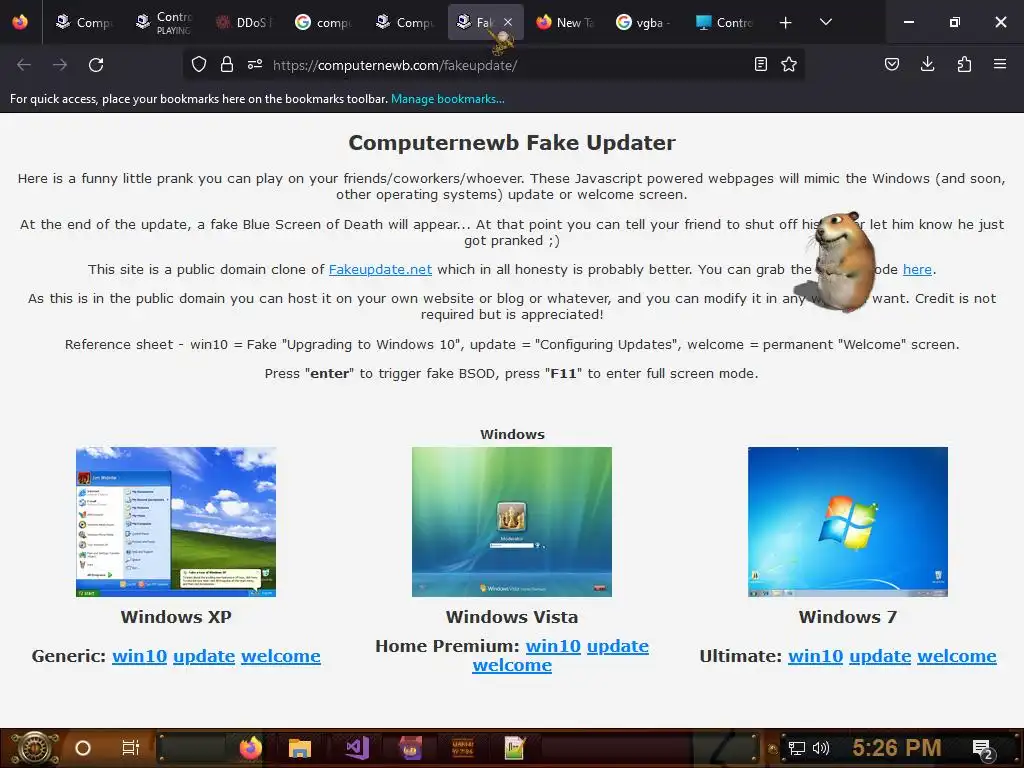
Task: Open Firefox application hamburger menu
Action: 1000,65
